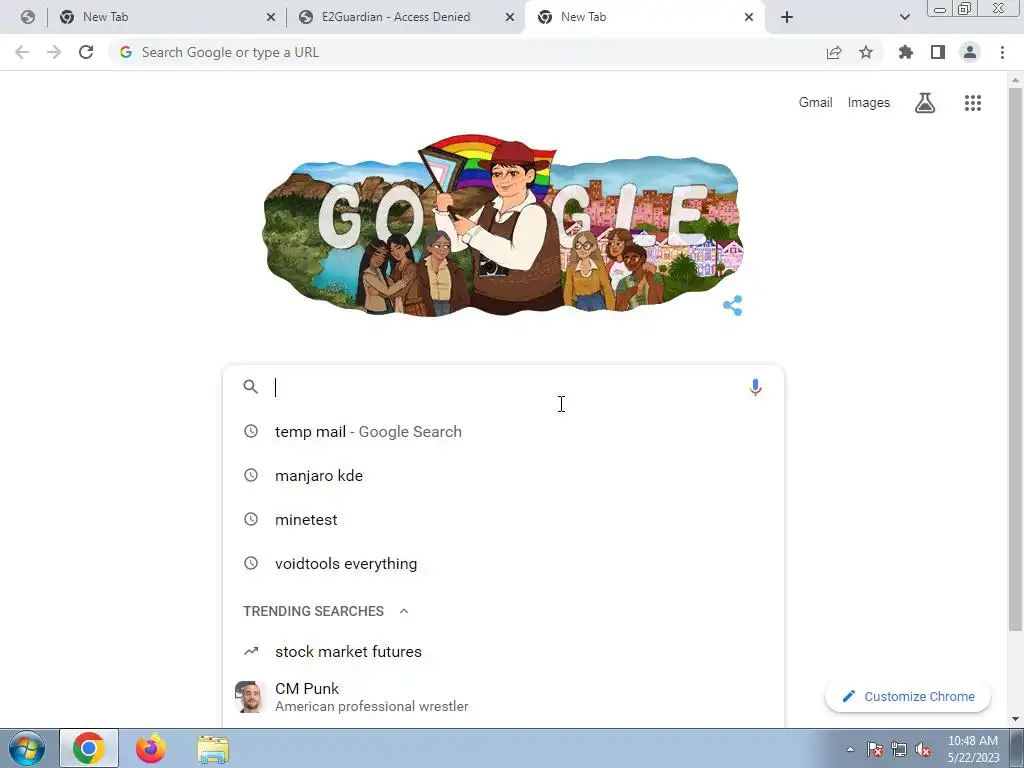Share the Google Doodle

(x=732, y=305)
